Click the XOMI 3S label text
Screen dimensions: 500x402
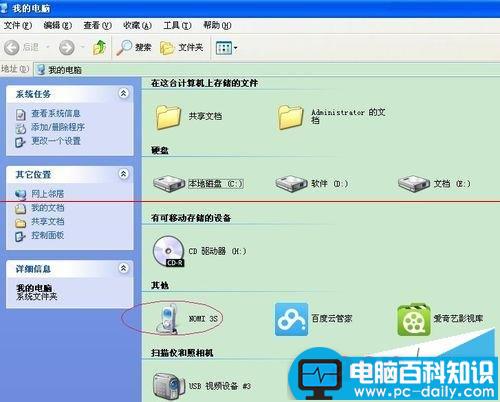pyautogui.click(x=203, y=319)
